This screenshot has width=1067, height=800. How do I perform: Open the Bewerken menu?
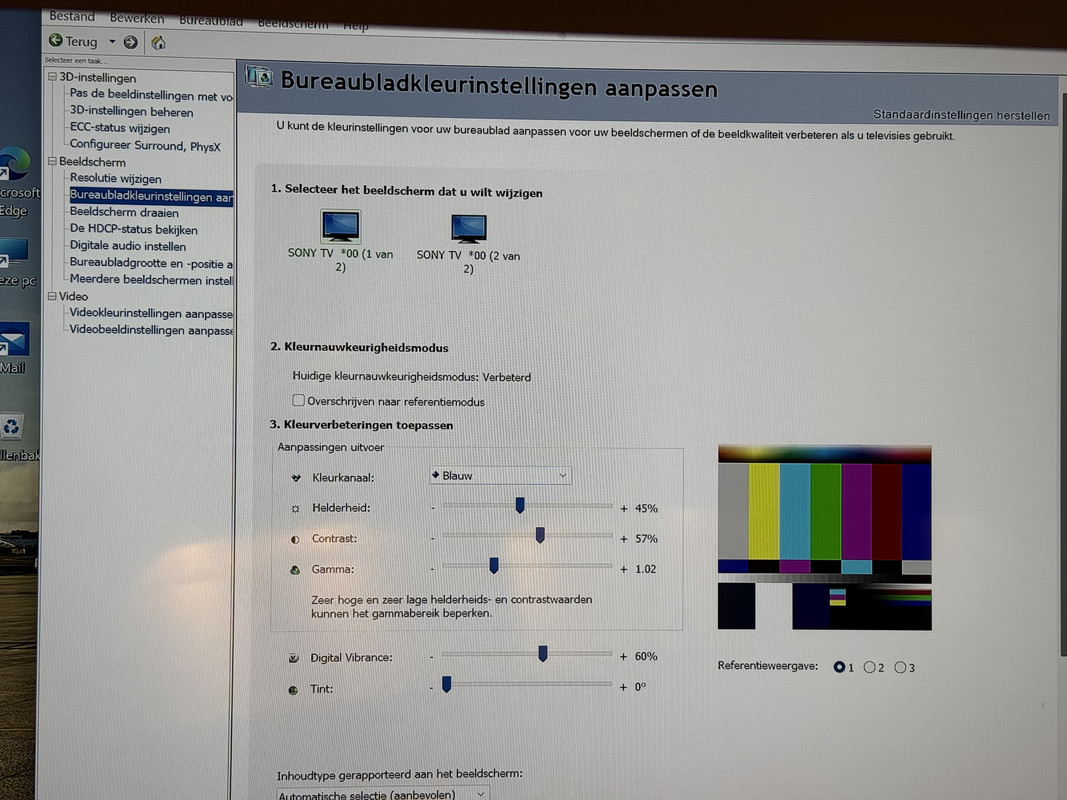pyautogui.click(x=137, y=18)
